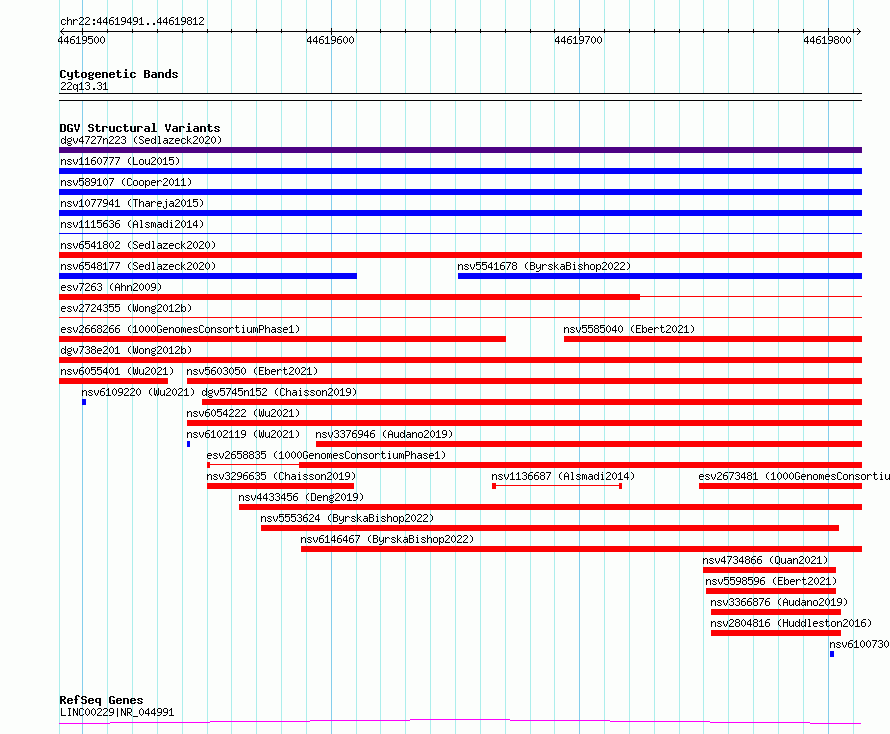This screenshot has width=890, height=734.
Task: Click nsv5553624 (ByrskaBishop2022) label
Action: tap(347, 518)
